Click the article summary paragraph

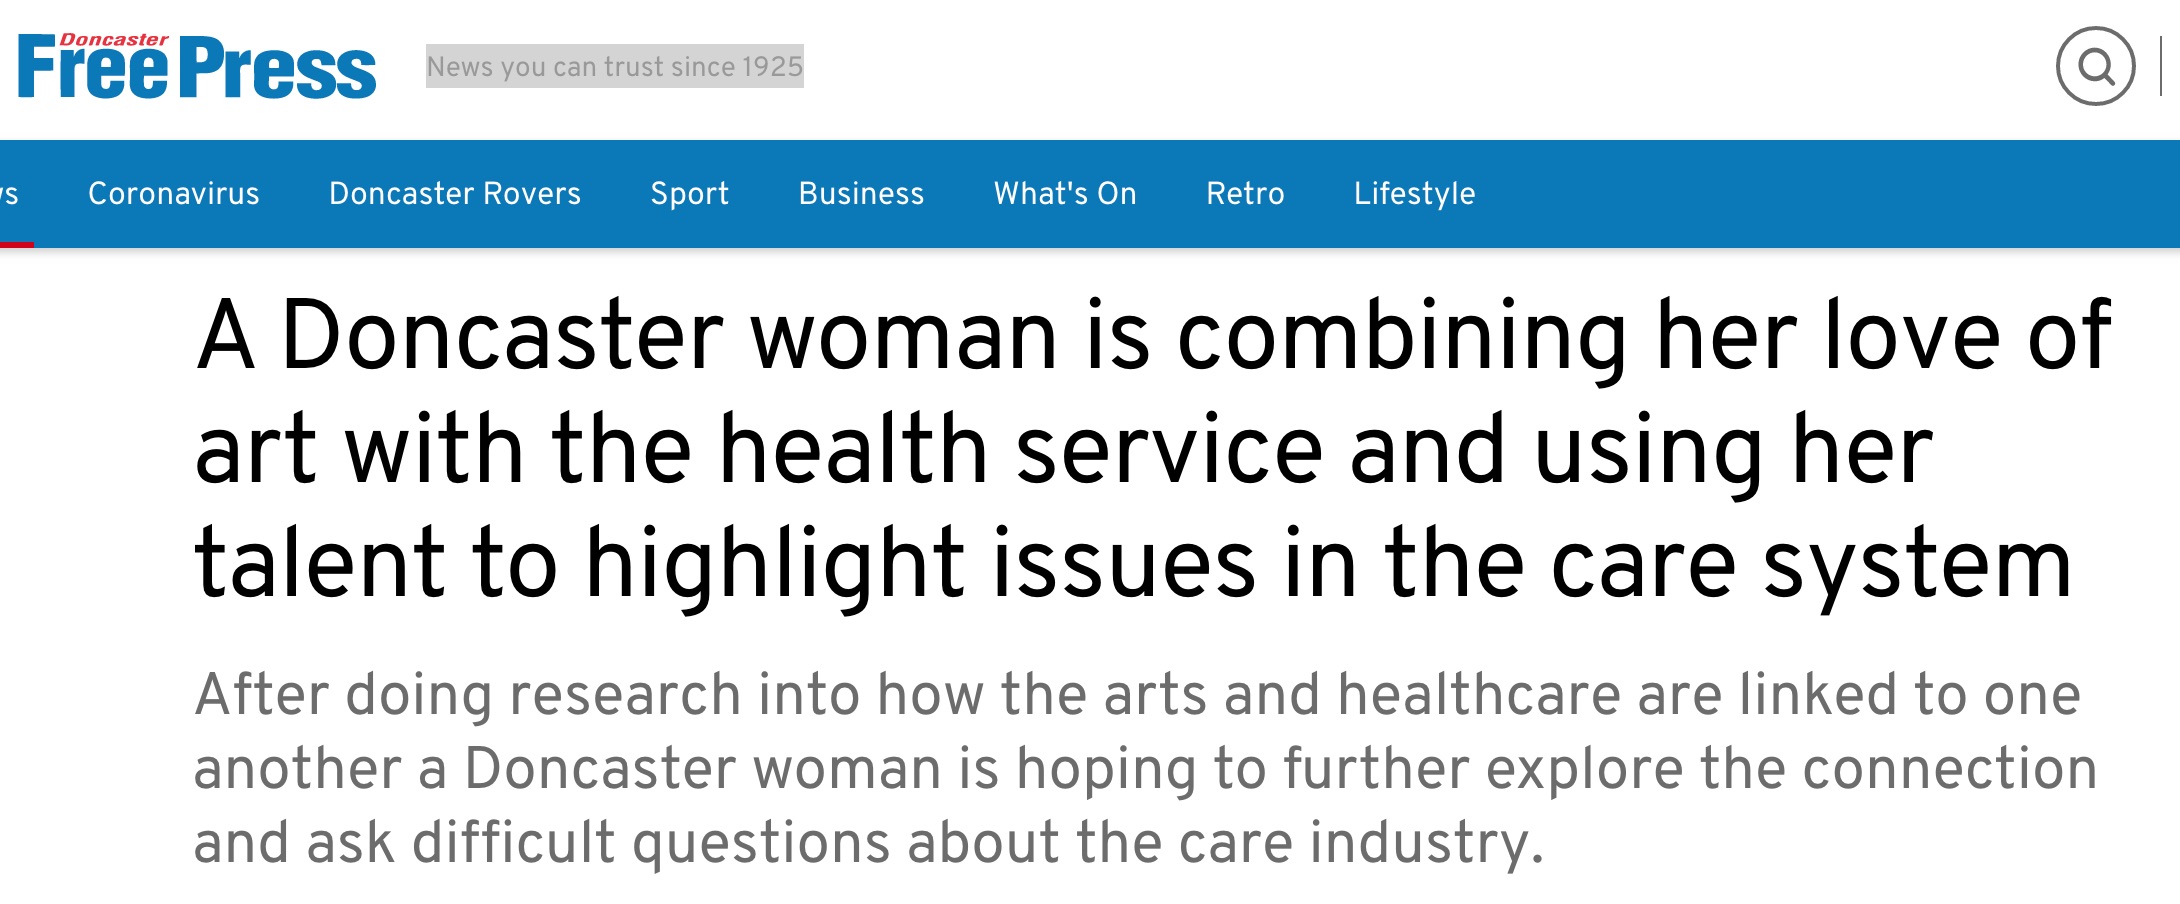tap(1140, 768)
